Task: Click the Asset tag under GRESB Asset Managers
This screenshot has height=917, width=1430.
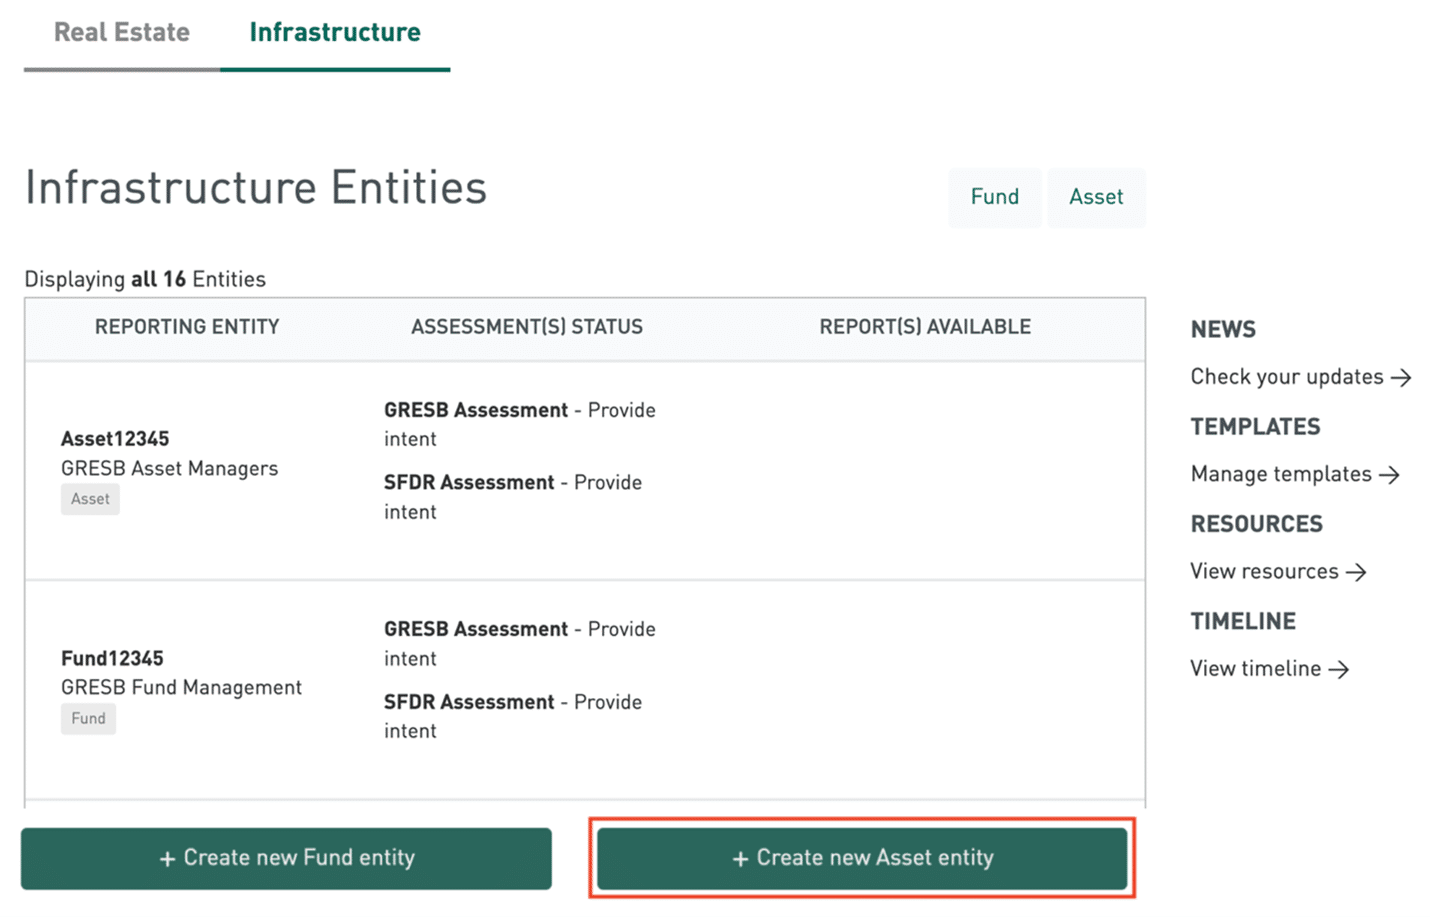Action: (90, 499)
